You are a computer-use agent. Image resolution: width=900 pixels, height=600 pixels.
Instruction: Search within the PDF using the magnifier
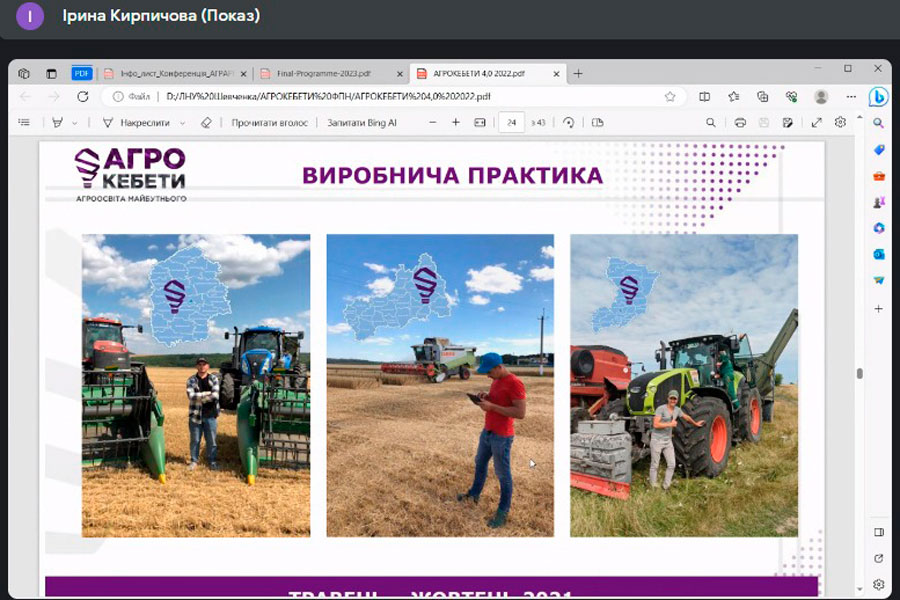click(711, 122)
